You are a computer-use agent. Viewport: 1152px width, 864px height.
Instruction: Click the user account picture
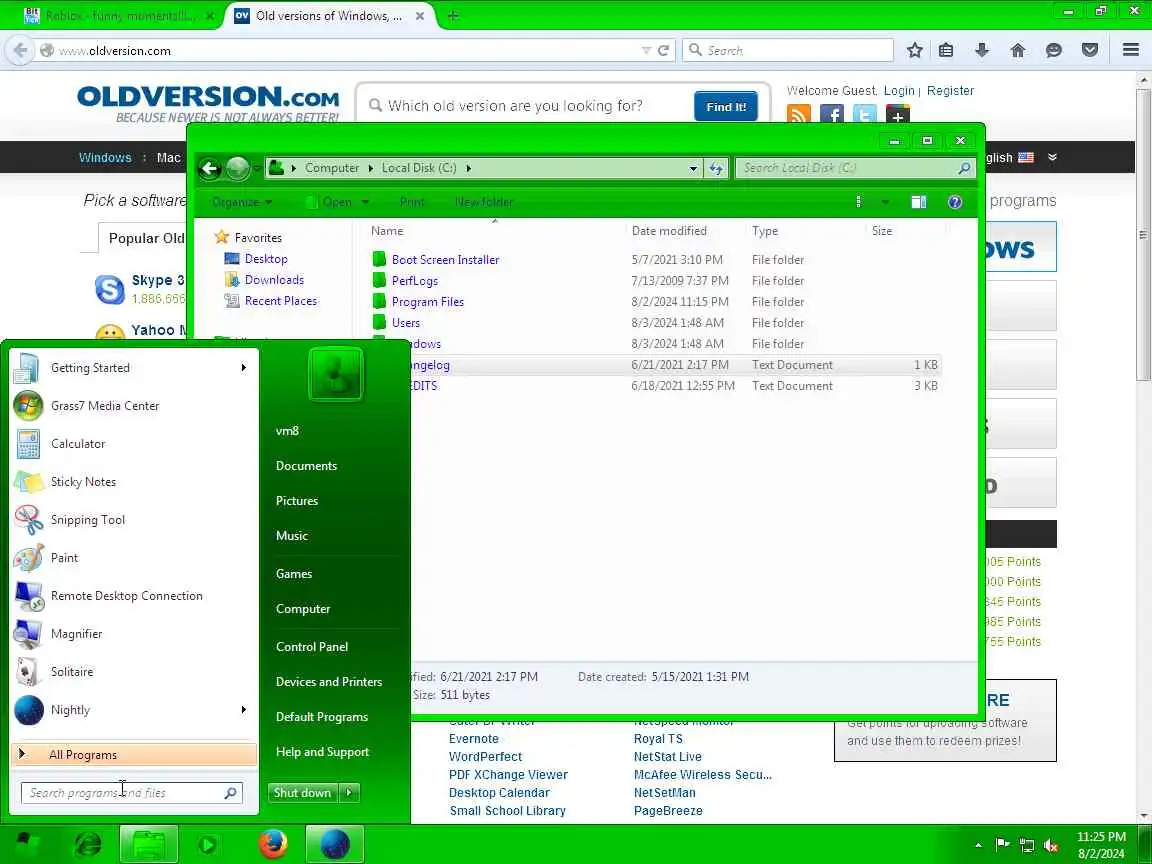[x=336, y=374]
